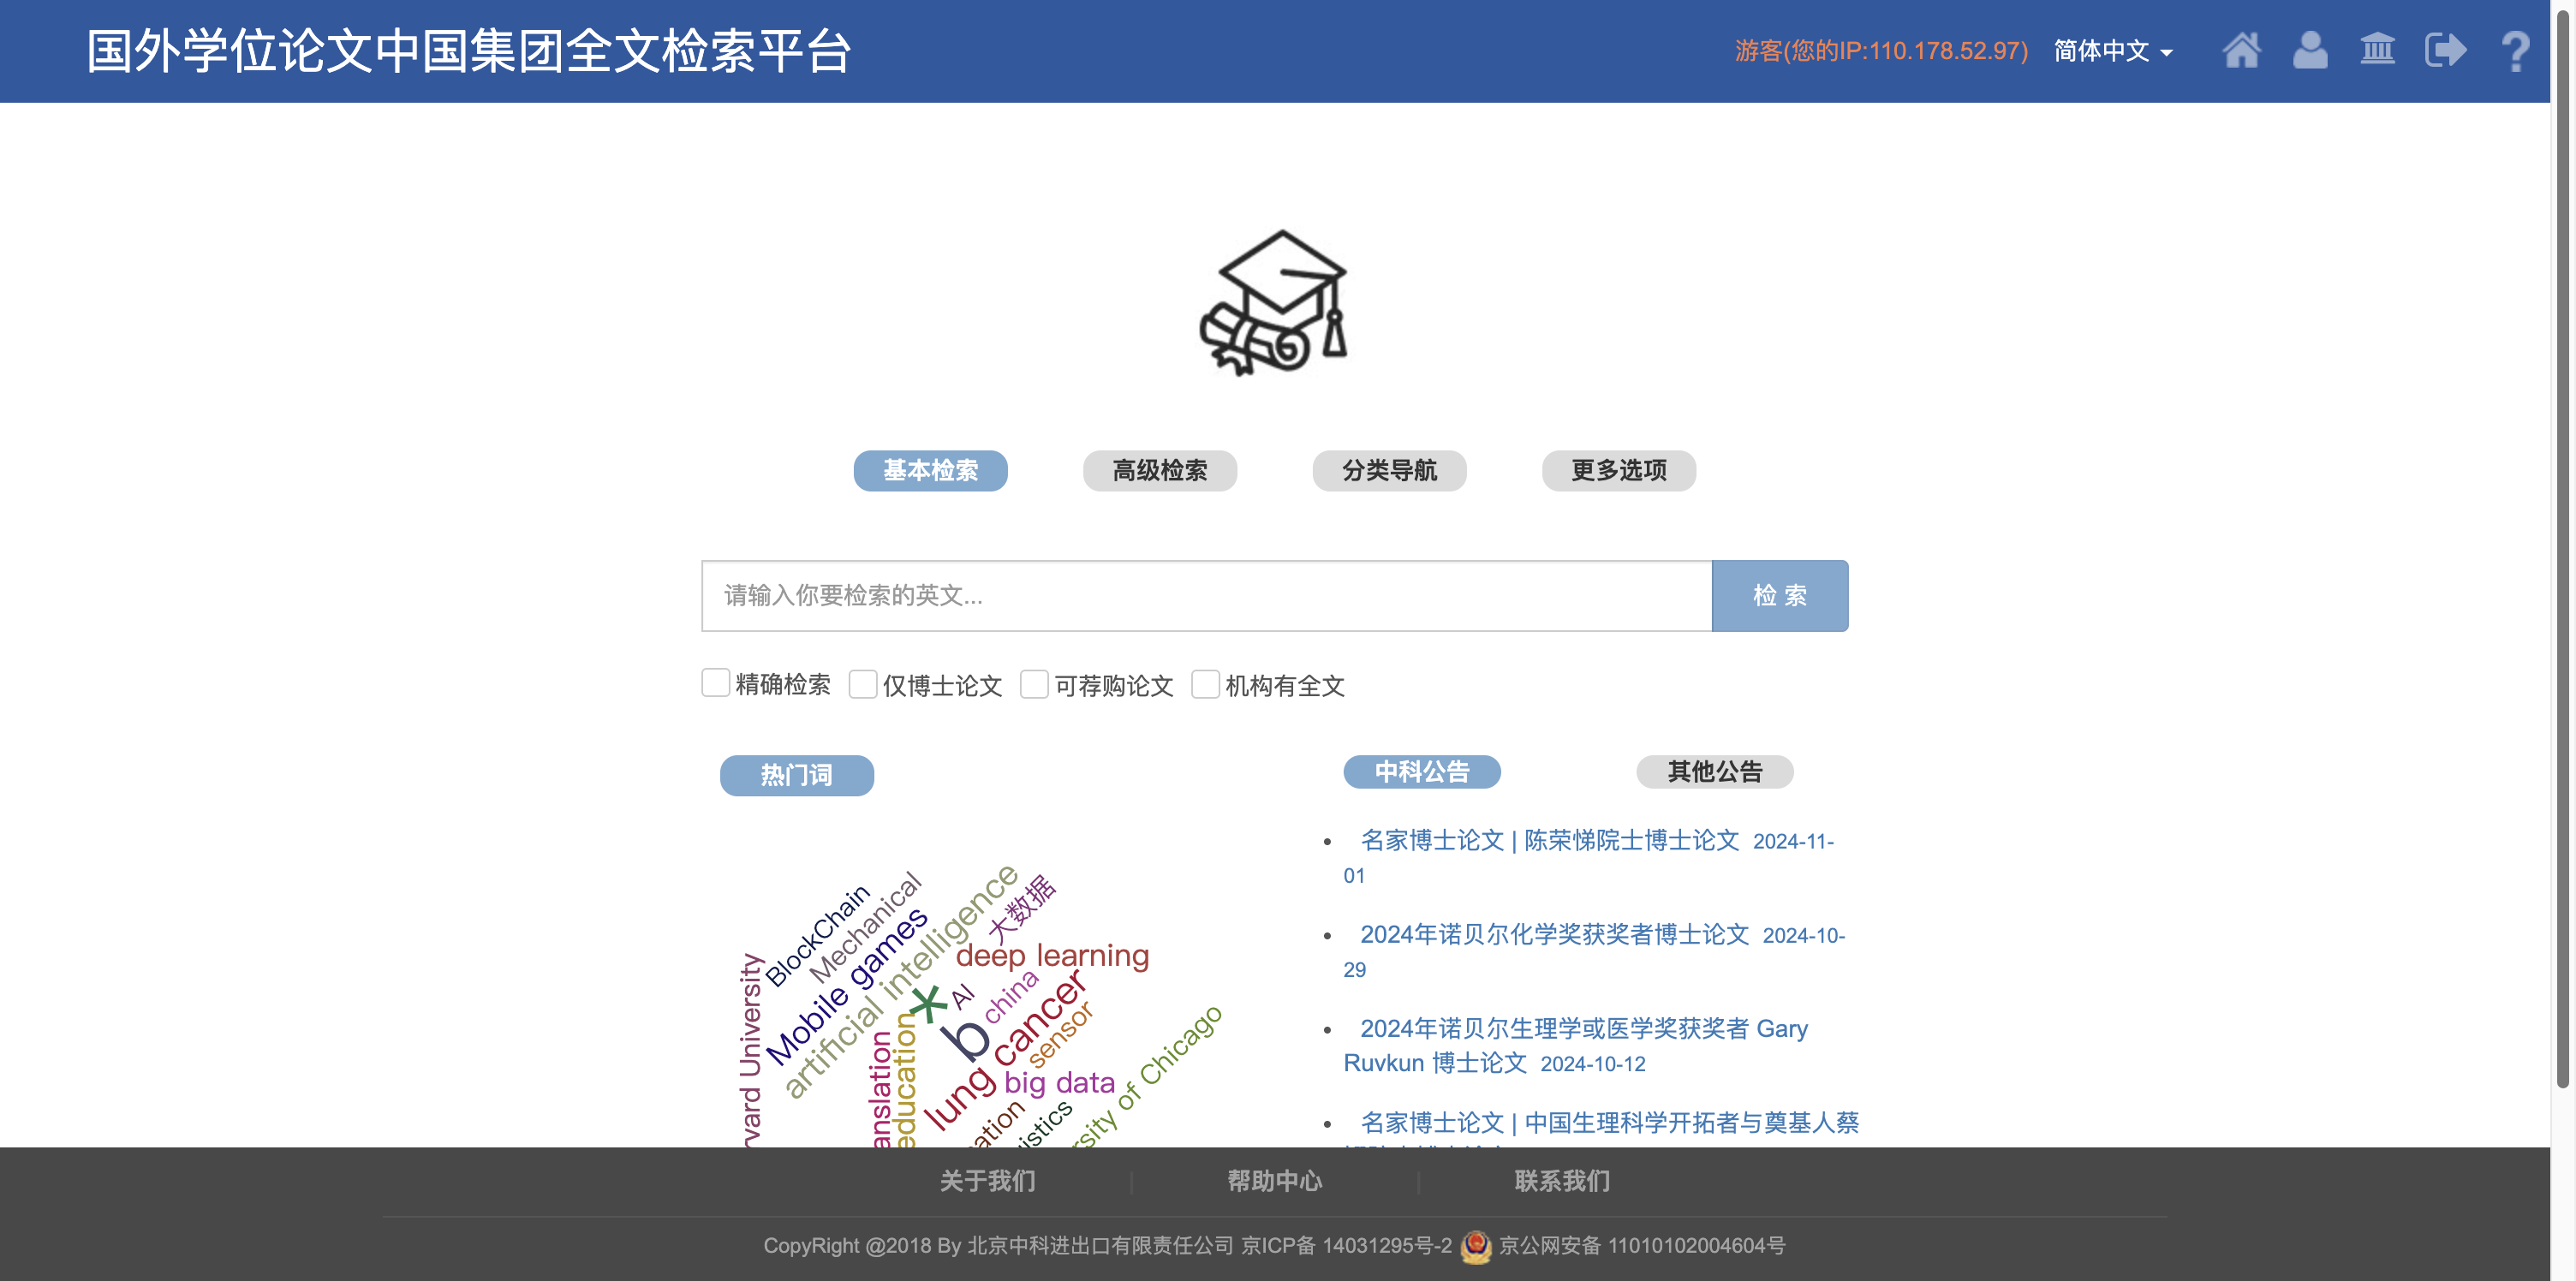Click the logout arrow icon
The height and width of the screenshot is (1281, 2576).
pyautogui.click(x=2446, y=50)
